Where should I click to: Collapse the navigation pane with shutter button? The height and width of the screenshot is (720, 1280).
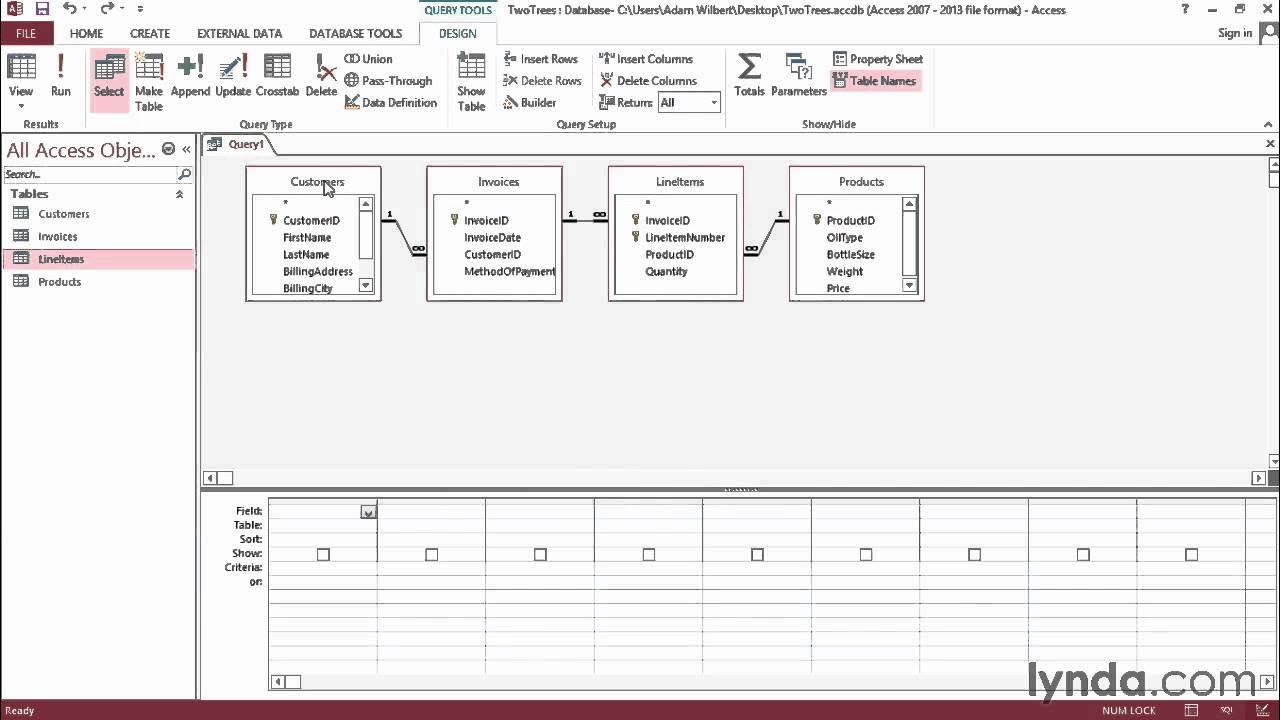point(186,149)
